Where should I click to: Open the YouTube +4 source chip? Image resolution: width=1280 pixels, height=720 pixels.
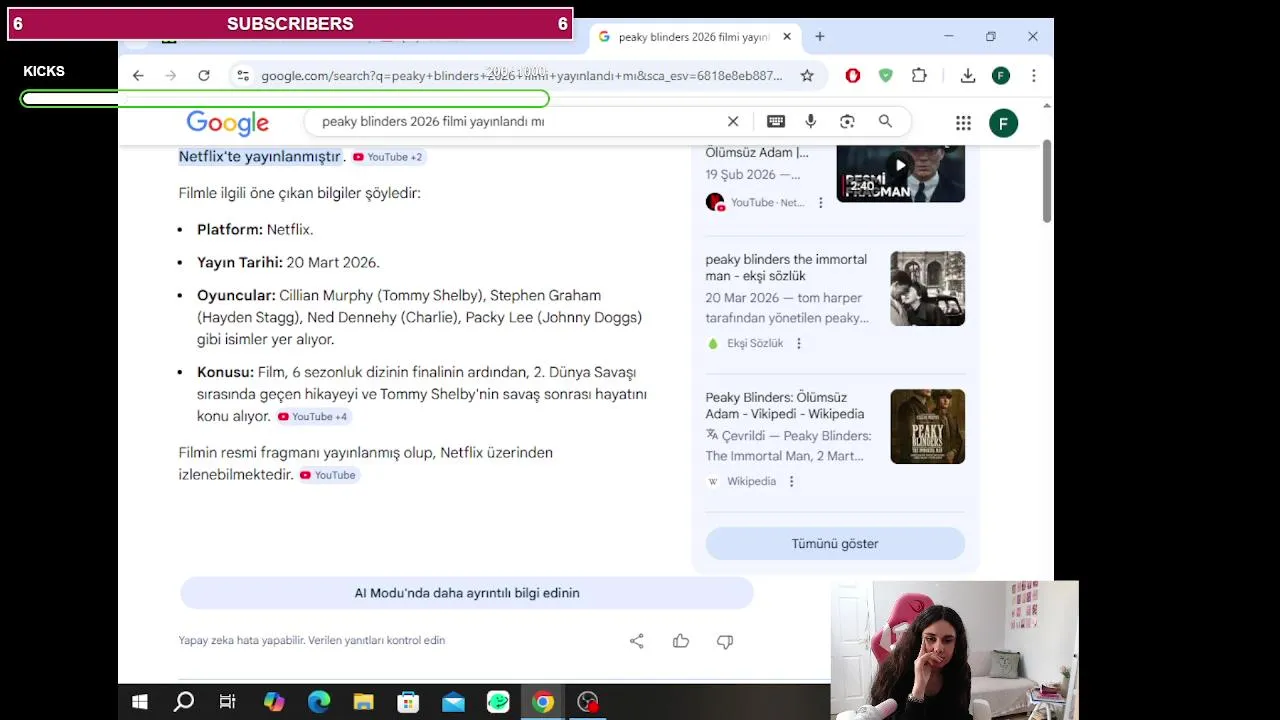click(x=312, y=416)
